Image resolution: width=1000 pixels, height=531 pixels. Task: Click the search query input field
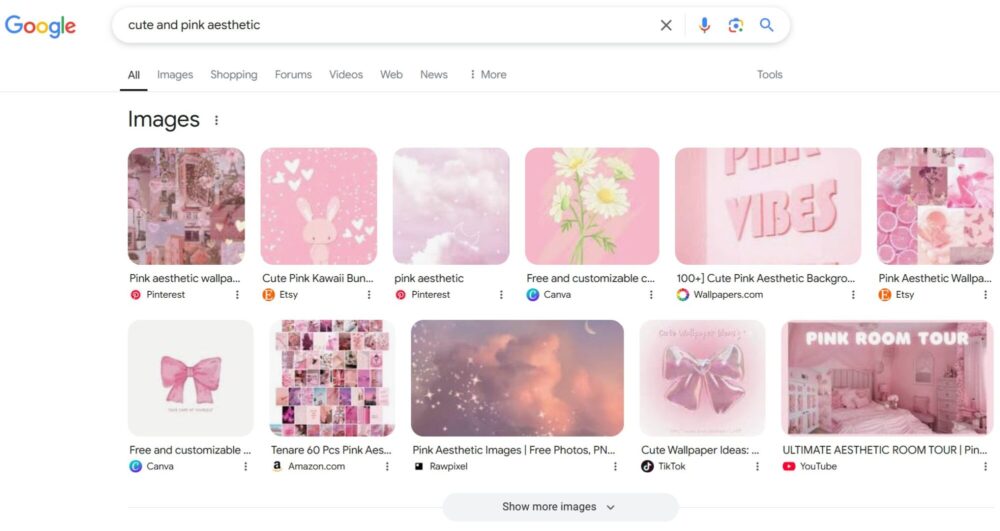(380, 26)
